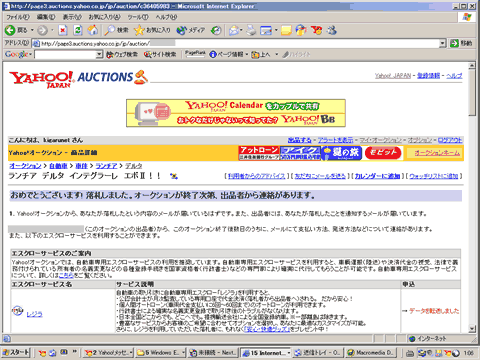
Task: Click the vertical scrollbar down arrow
Action: point(472,329)
